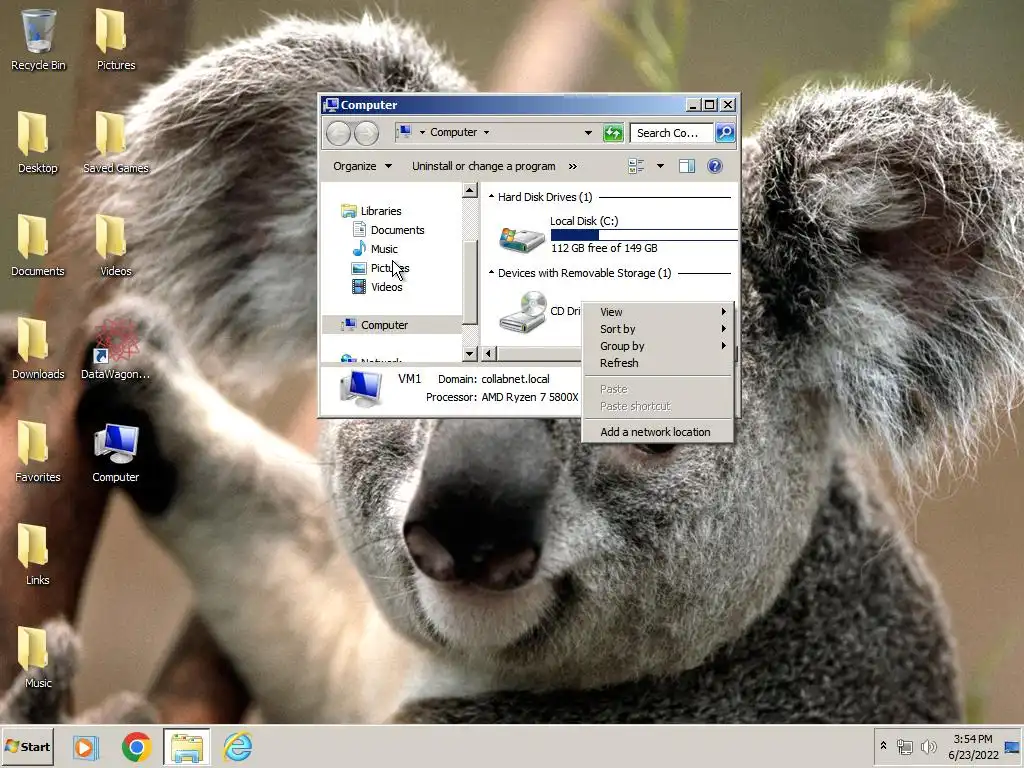1024x768 pixels.
Task: Show more toolbar commands chevron
Action: tap(573, 167)
